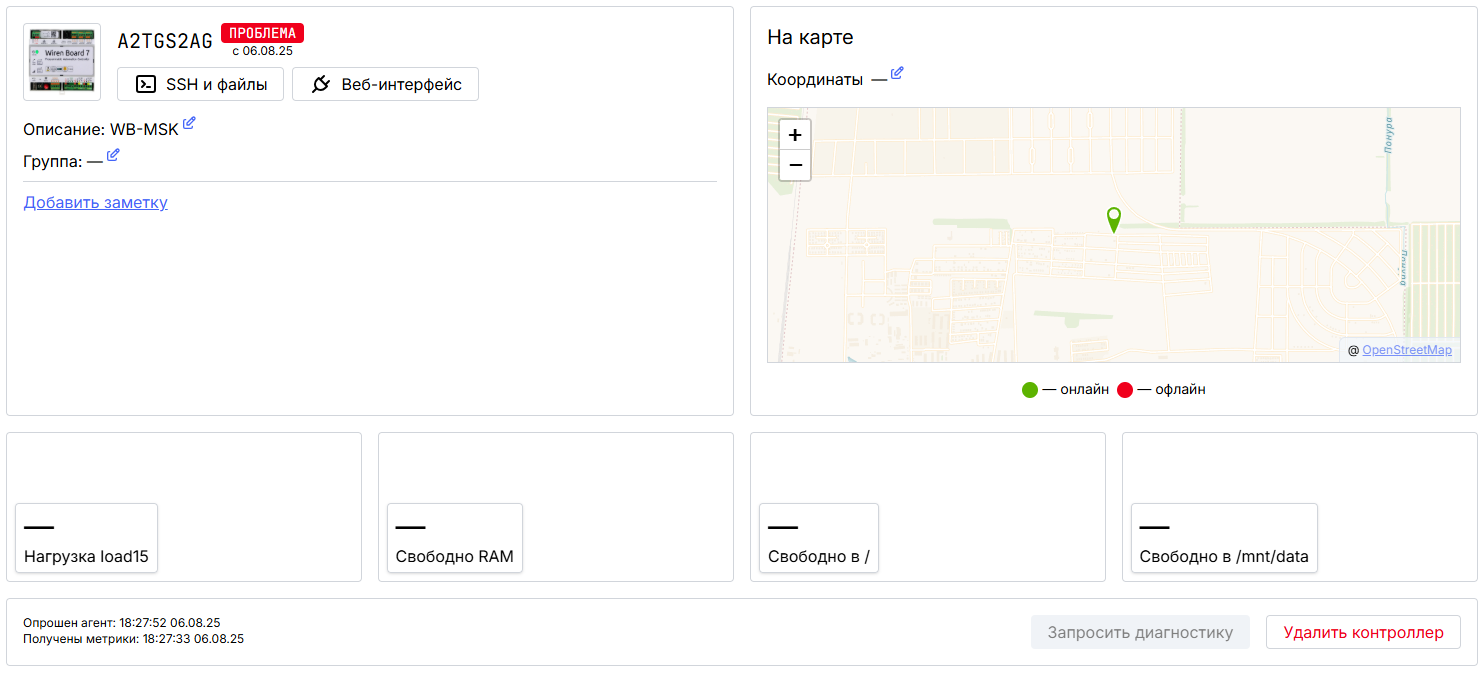Click the pencil icon next to Описание
The width and height of the screenshot is (1478, 678).
pyautogui.click(x=189, y=124)
